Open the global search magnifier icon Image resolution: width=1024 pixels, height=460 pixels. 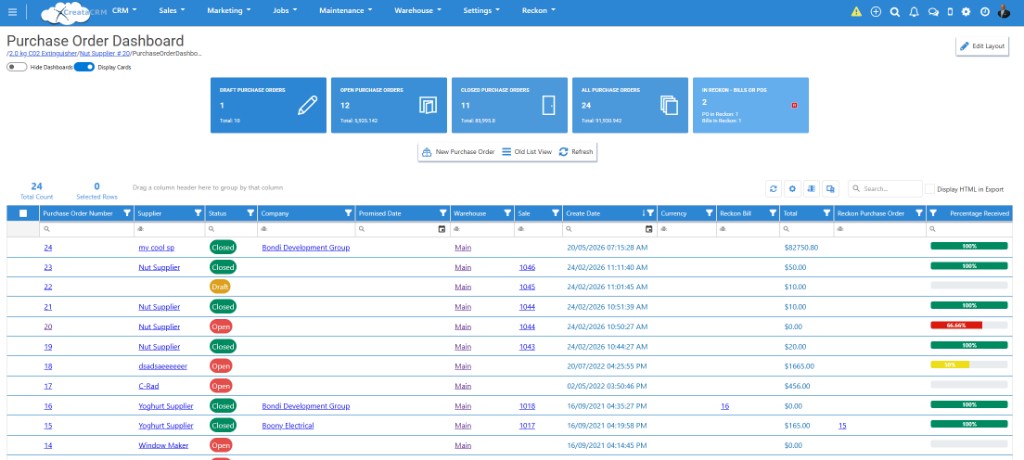pyautogui.click(x=895, y=12)
